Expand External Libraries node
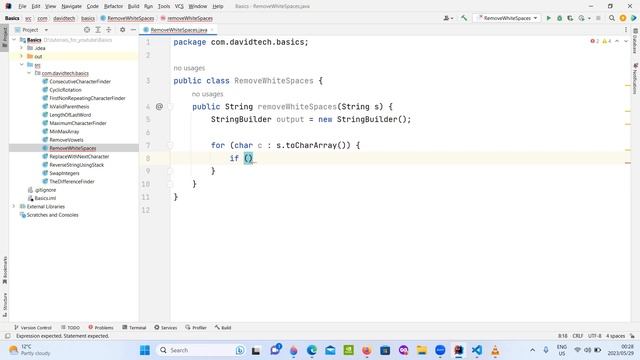This screenshot has height=360, width=640. pyautogui.click(x=14, y=207)
